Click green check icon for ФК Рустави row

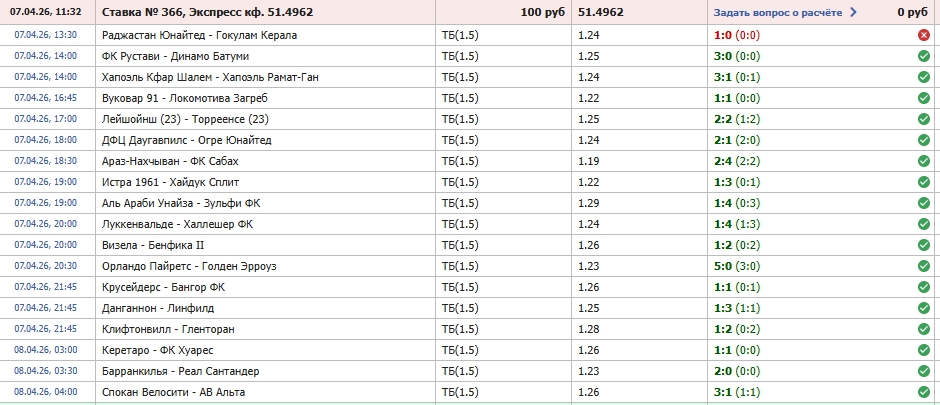click(x=924, y=56)
